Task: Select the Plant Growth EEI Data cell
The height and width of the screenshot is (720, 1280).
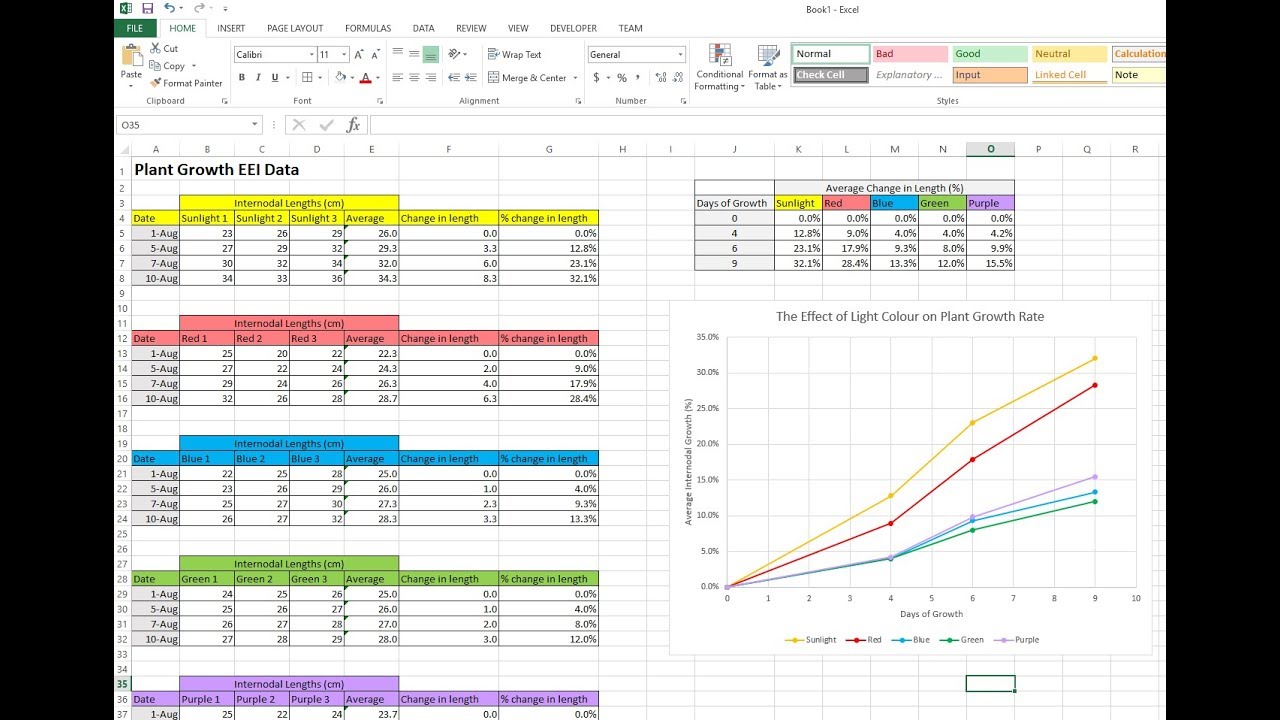Action: [216, 170]
